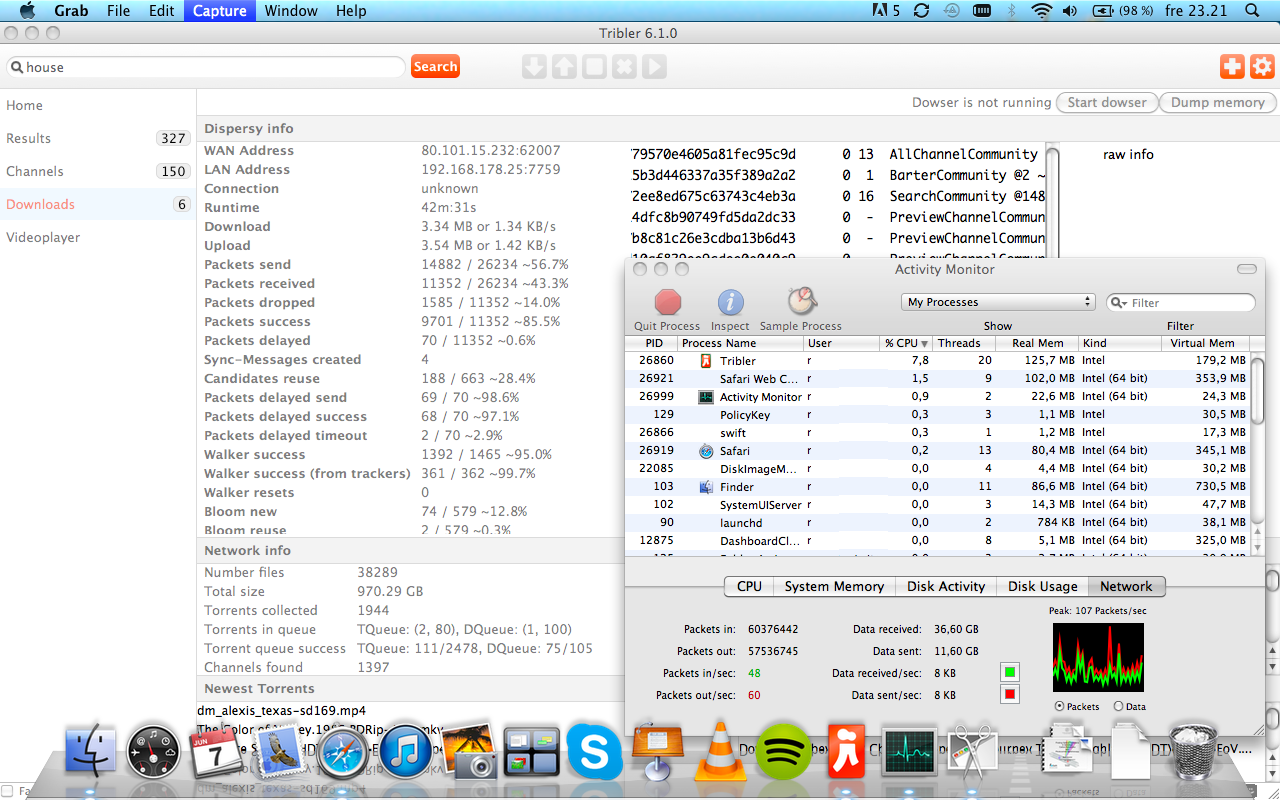
Task: Open Mail from the dock
Action: (x=279, y=751)
